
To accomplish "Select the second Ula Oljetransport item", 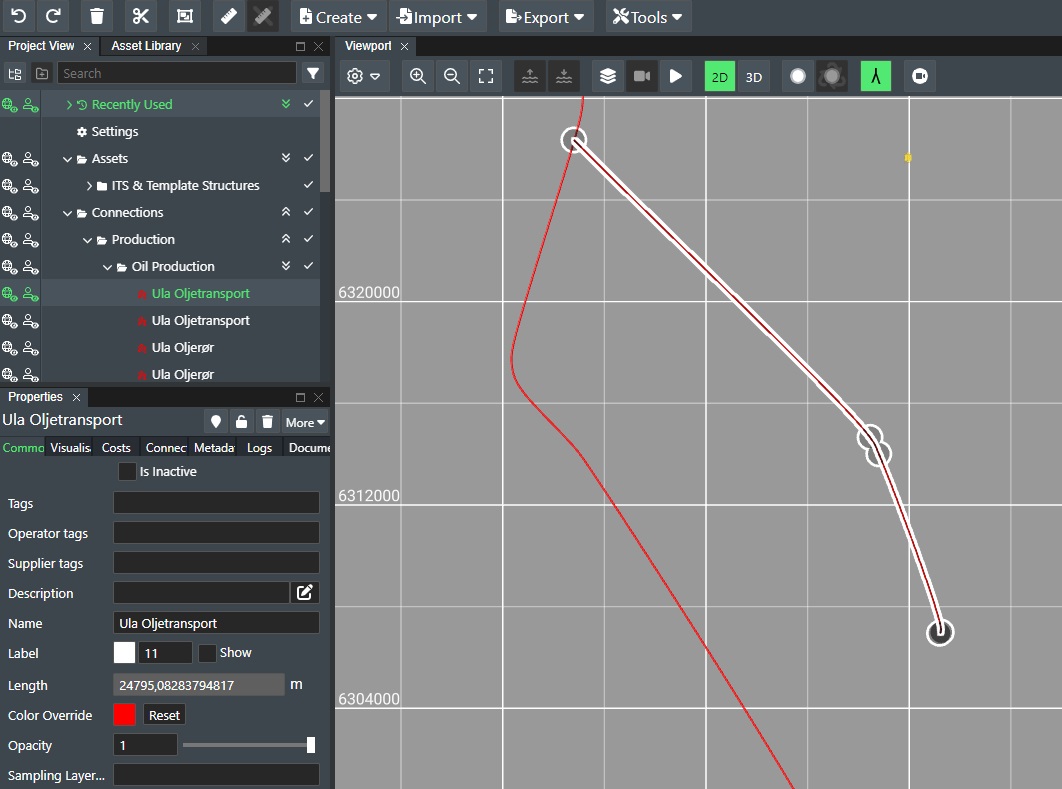I will click(x=200, y=320).
